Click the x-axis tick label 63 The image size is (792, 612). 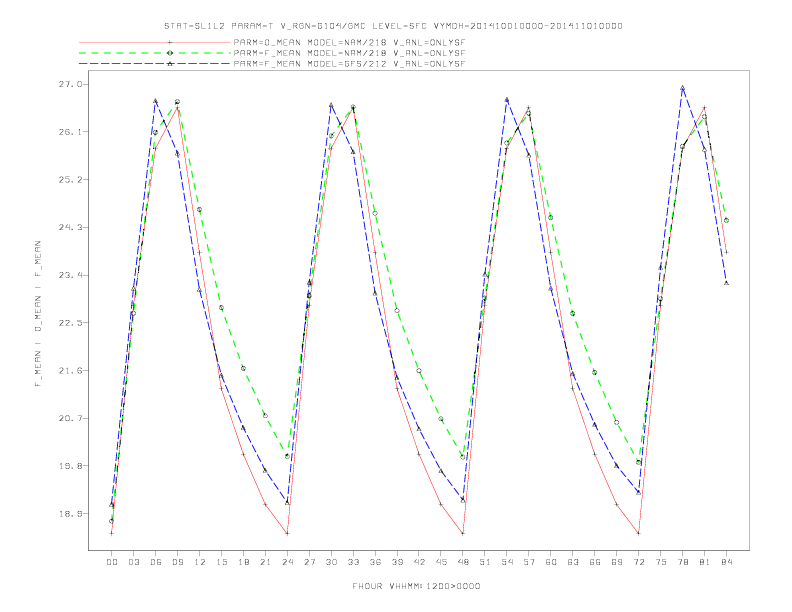[x=573, y=562]
